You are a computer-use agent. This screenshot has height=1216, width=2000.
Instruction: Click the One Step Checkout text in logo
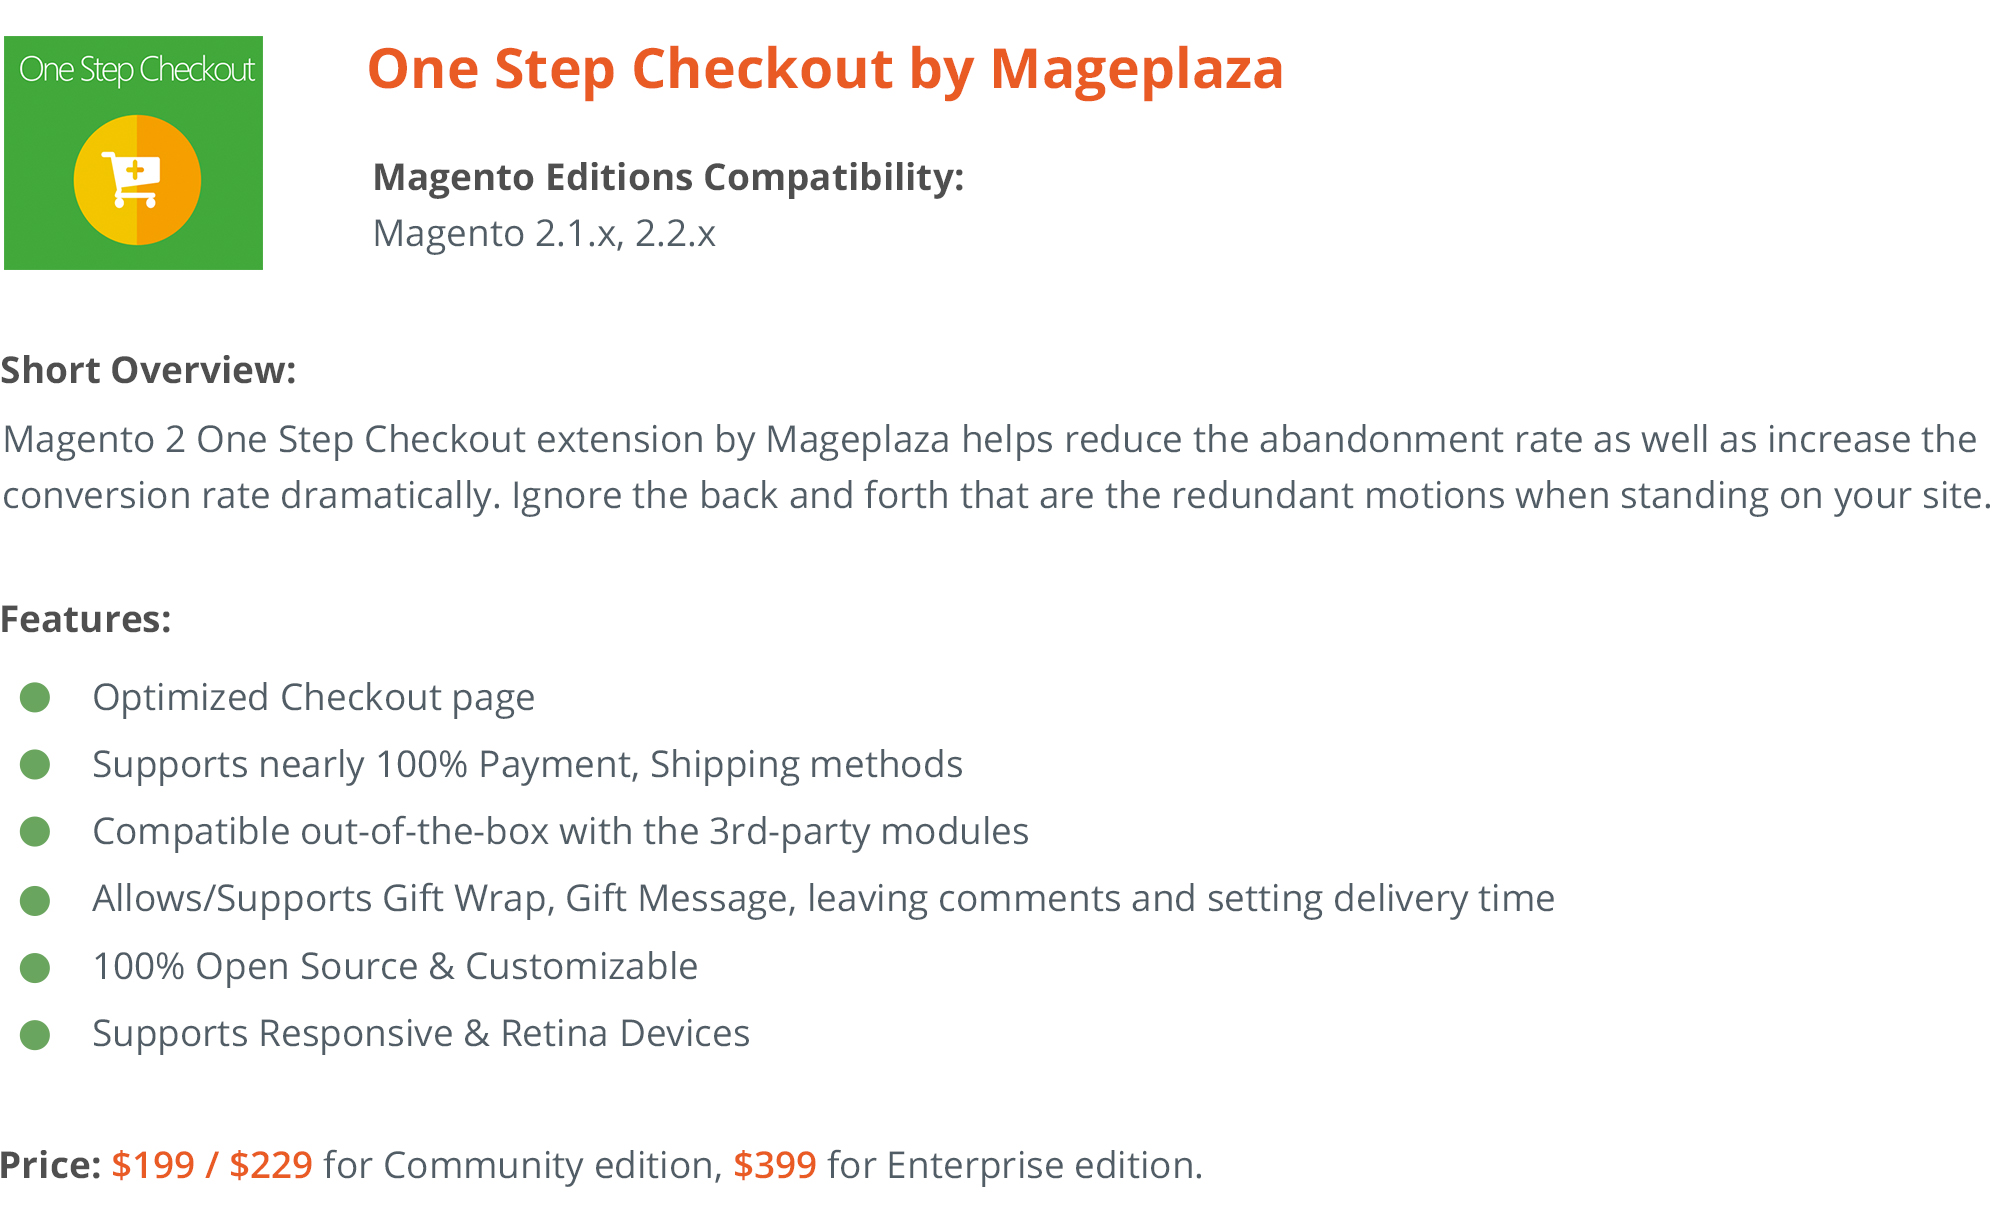137,70
